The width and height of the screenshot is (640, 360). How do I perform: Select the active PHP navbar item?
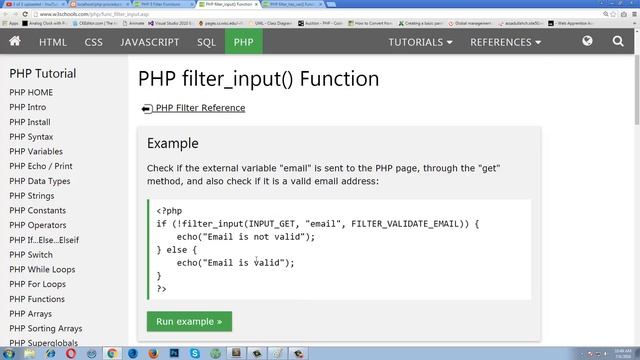244,42
